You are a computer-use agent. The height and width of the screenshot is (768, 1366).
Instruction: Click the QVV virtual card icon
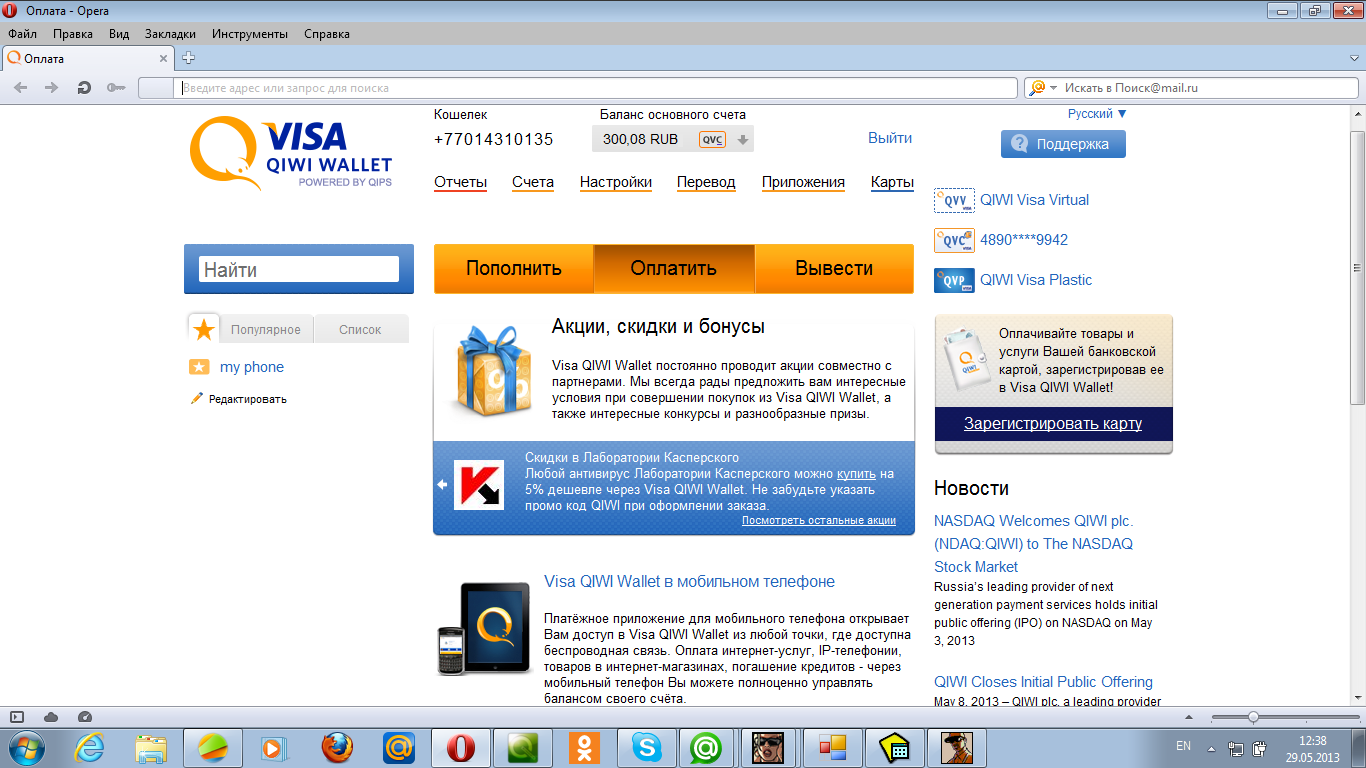(x=954, y=200)
